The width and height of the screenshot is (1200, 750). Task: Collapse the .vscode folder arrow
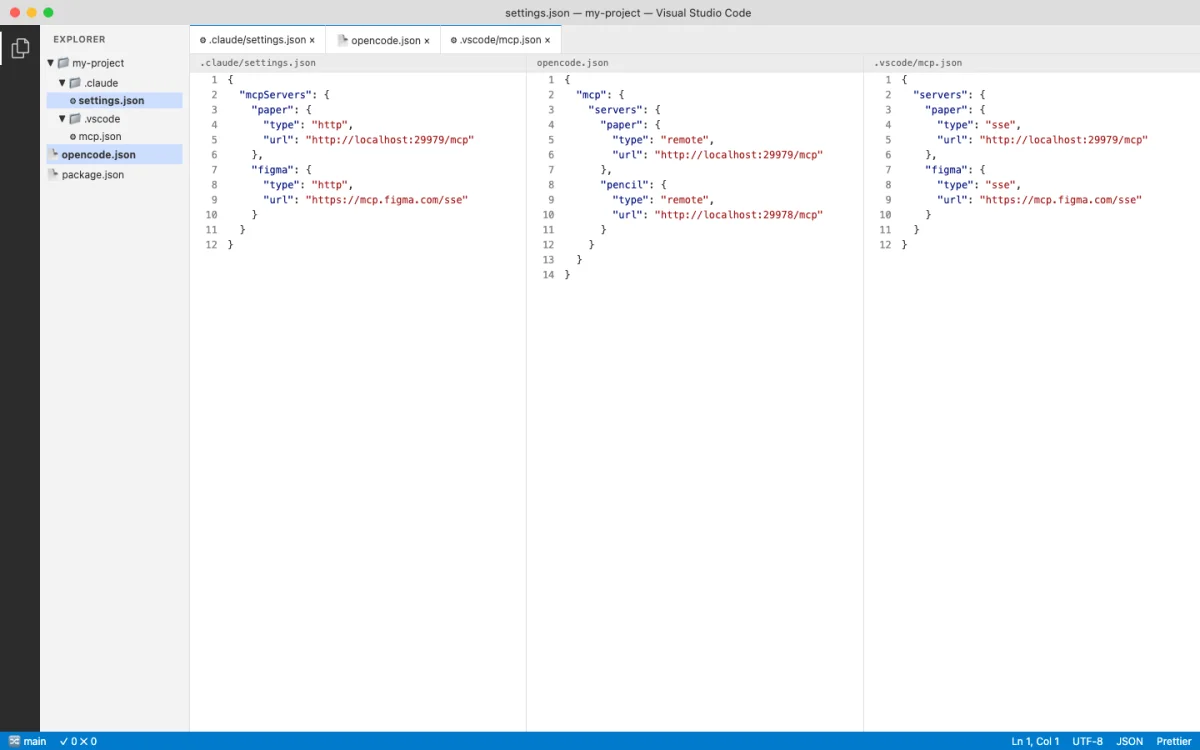tap(62, 119)
